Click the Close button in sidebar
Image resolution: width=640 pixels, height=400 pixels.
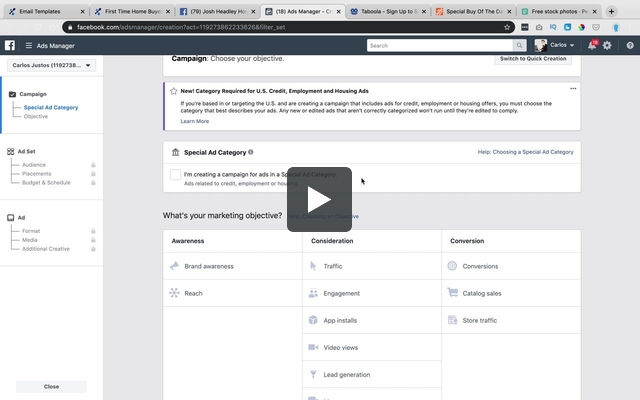[x=51, y=386]
